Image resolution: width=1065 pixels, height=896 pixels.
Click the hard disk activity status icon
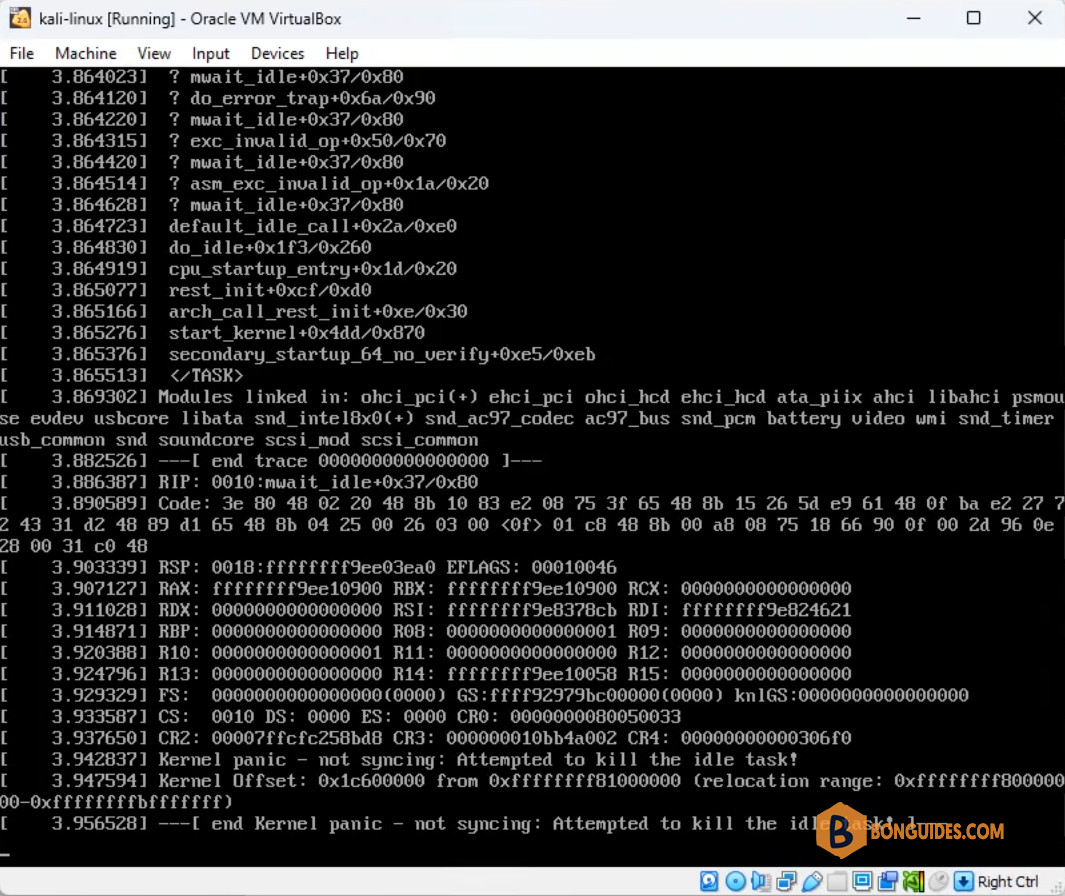pos(709,882)
